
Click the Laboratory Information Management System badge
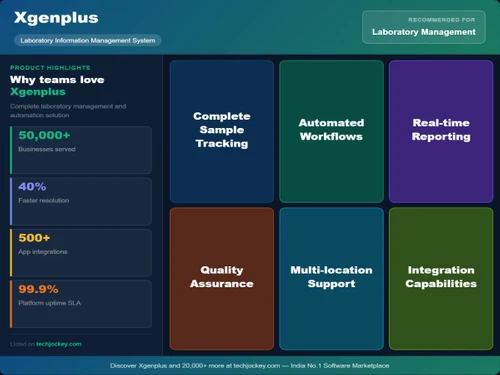(88, 40)
